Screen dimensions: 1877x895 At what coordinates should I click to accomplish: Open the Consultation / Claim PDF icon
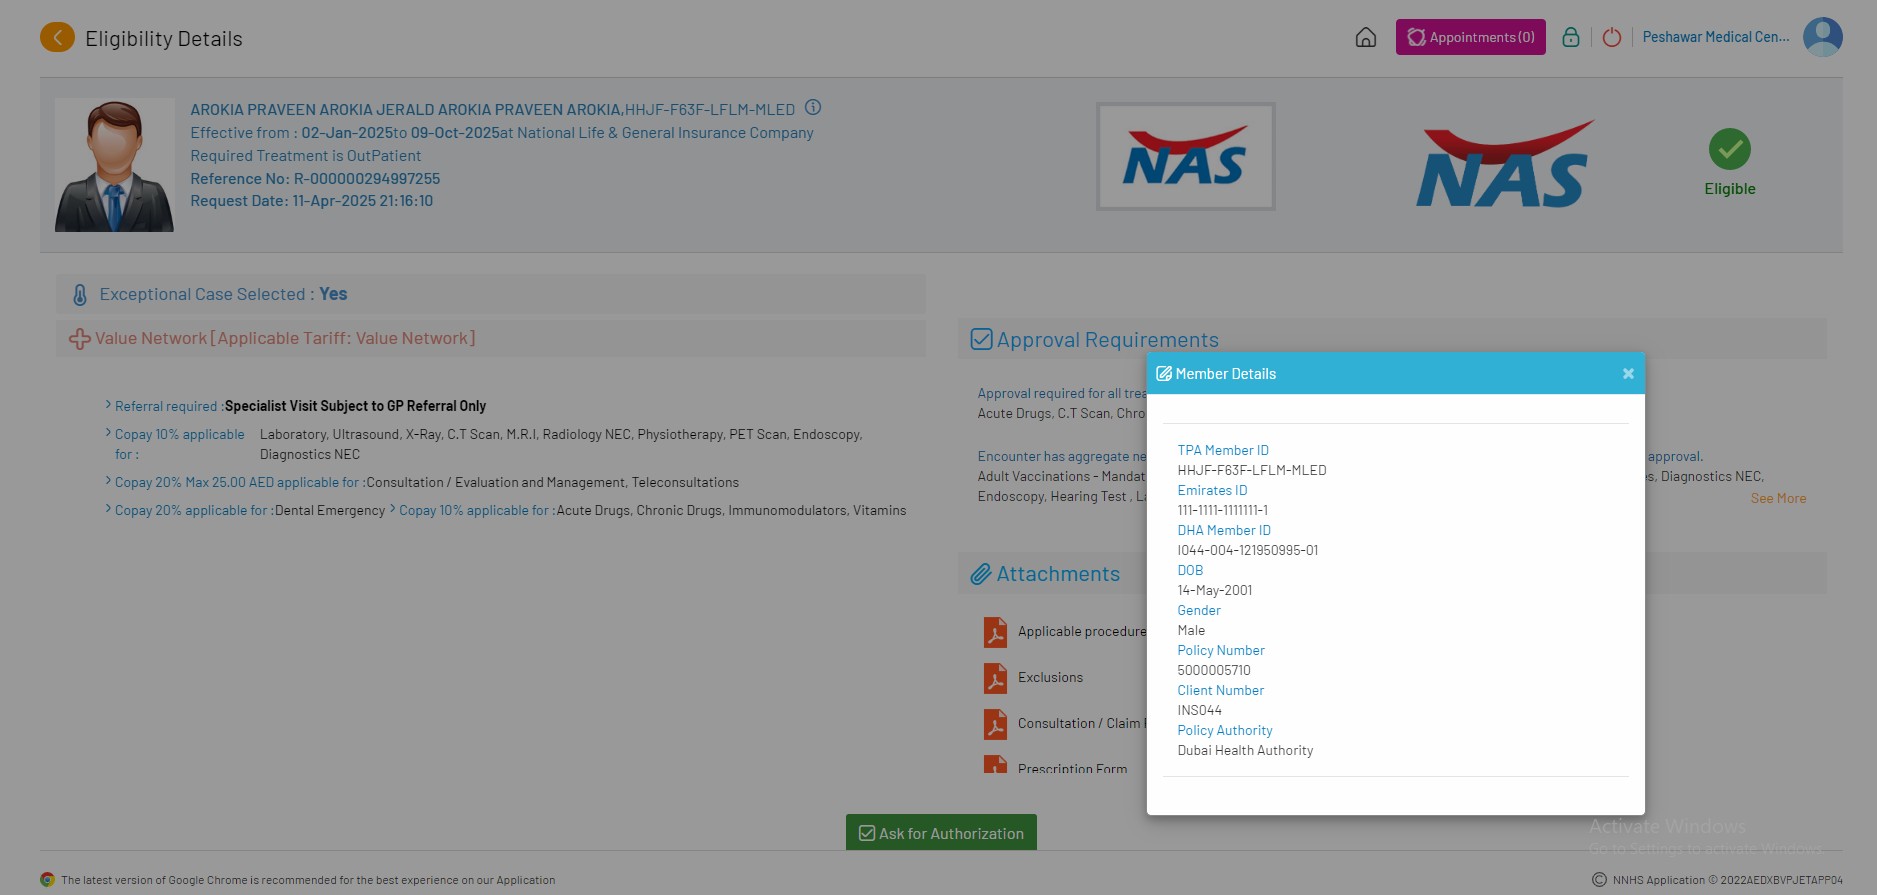995,724
